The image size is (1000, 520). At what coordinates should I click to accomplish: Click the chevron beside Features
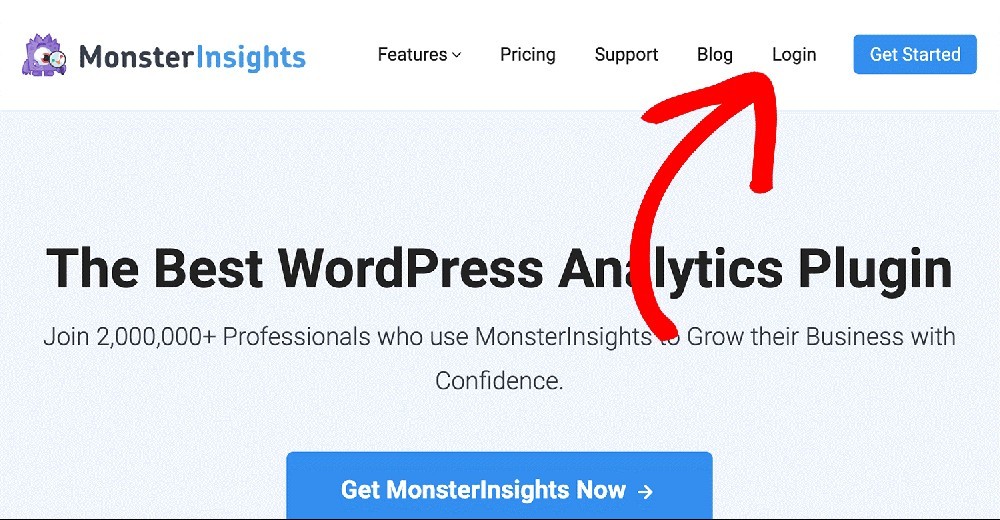(x=457, y=56)
